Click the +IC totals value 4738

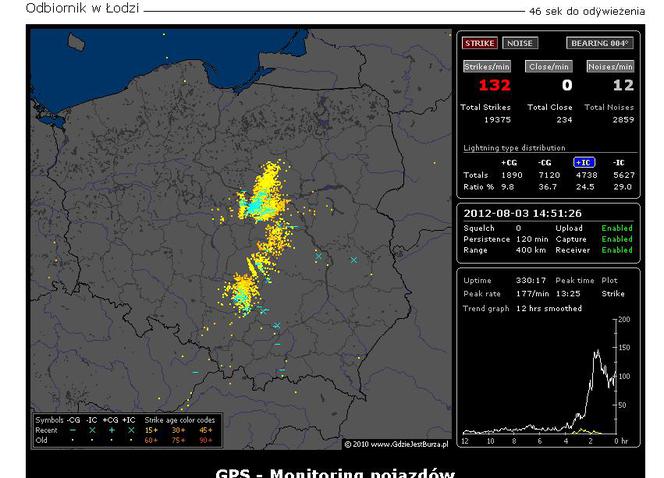point(587,175)
